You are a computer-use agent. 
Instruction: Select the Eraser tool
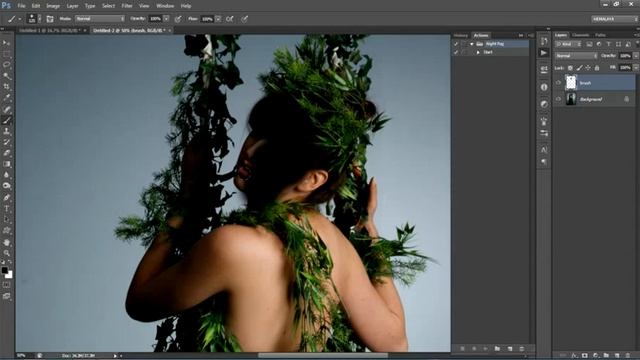click(7, 153)
